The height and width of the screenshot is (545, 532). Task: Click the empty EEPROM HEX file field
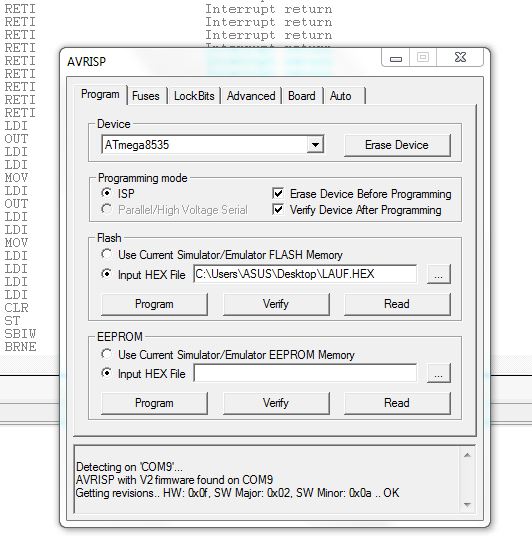305,373
